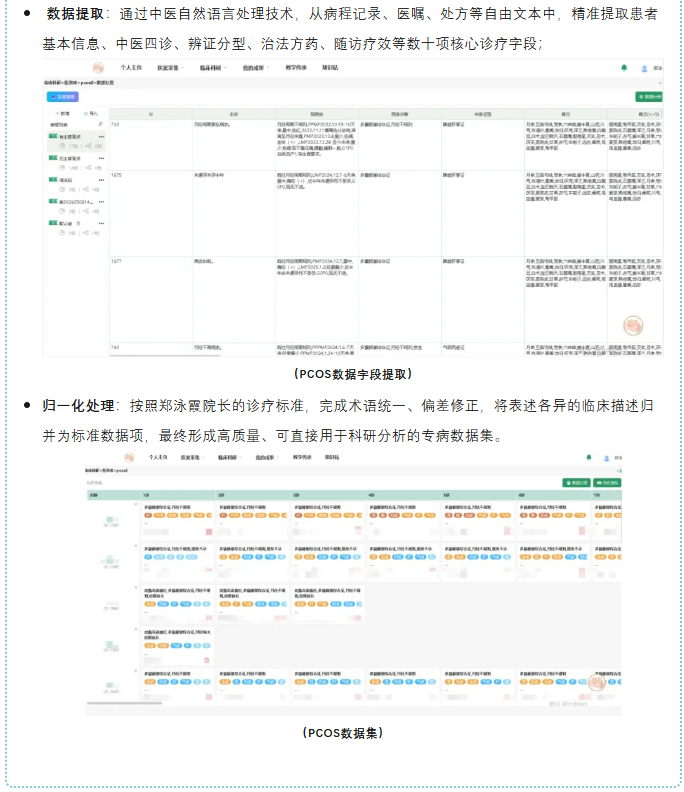Click the sort icon beside the library list header
Screen dimensions: 684x792
(x=100, y=124)
